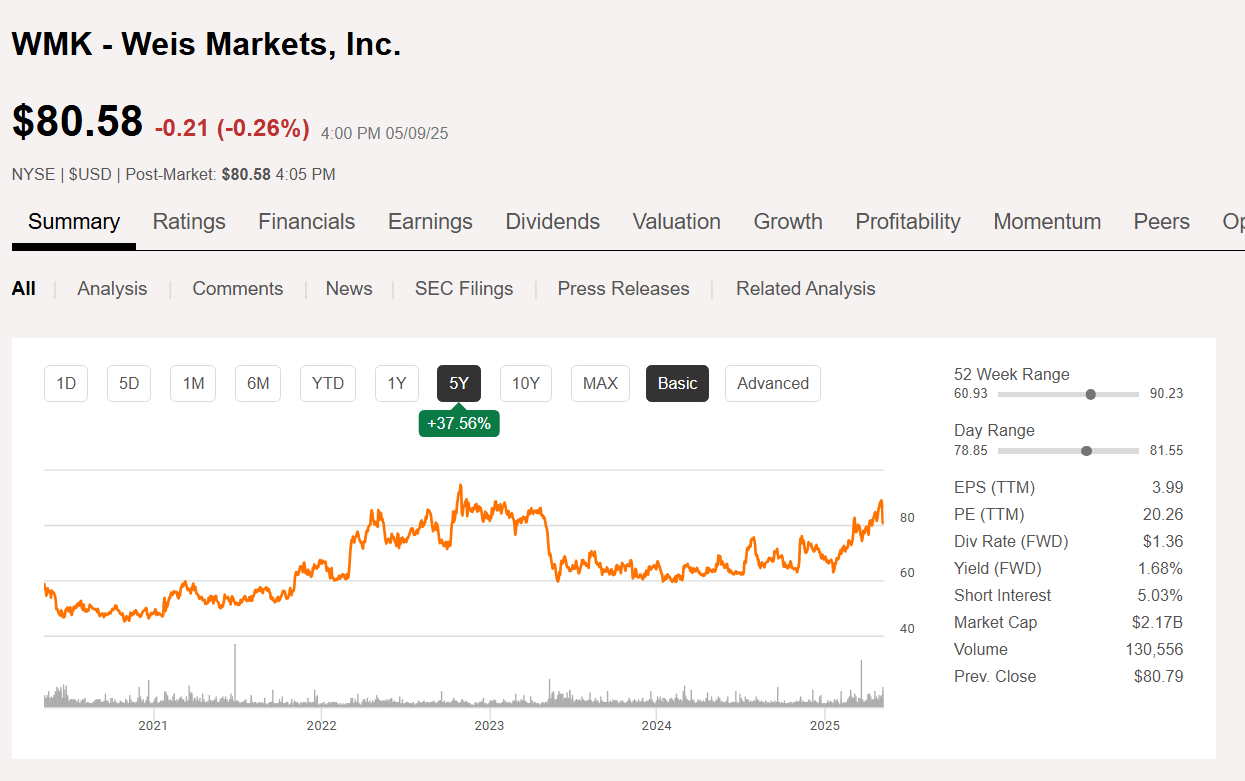The image size is (1245, 781).
Task: Go to the Dividends tab
Action: pyautogui.click(x=552, y=222)
